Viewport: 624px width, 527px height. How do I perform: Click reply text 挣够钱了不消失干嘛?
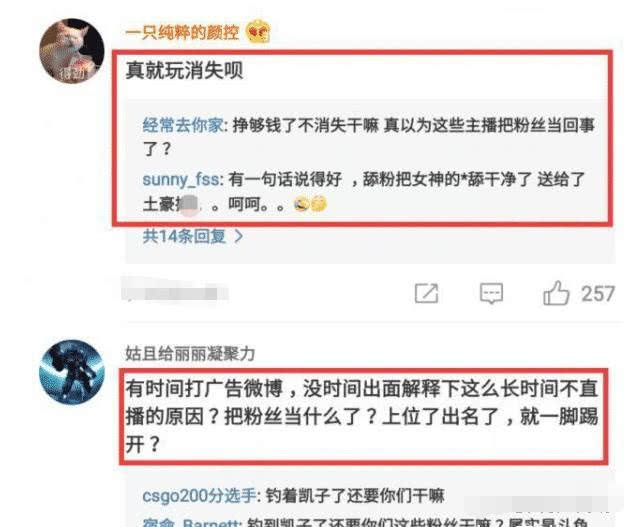tap(305, 125)
